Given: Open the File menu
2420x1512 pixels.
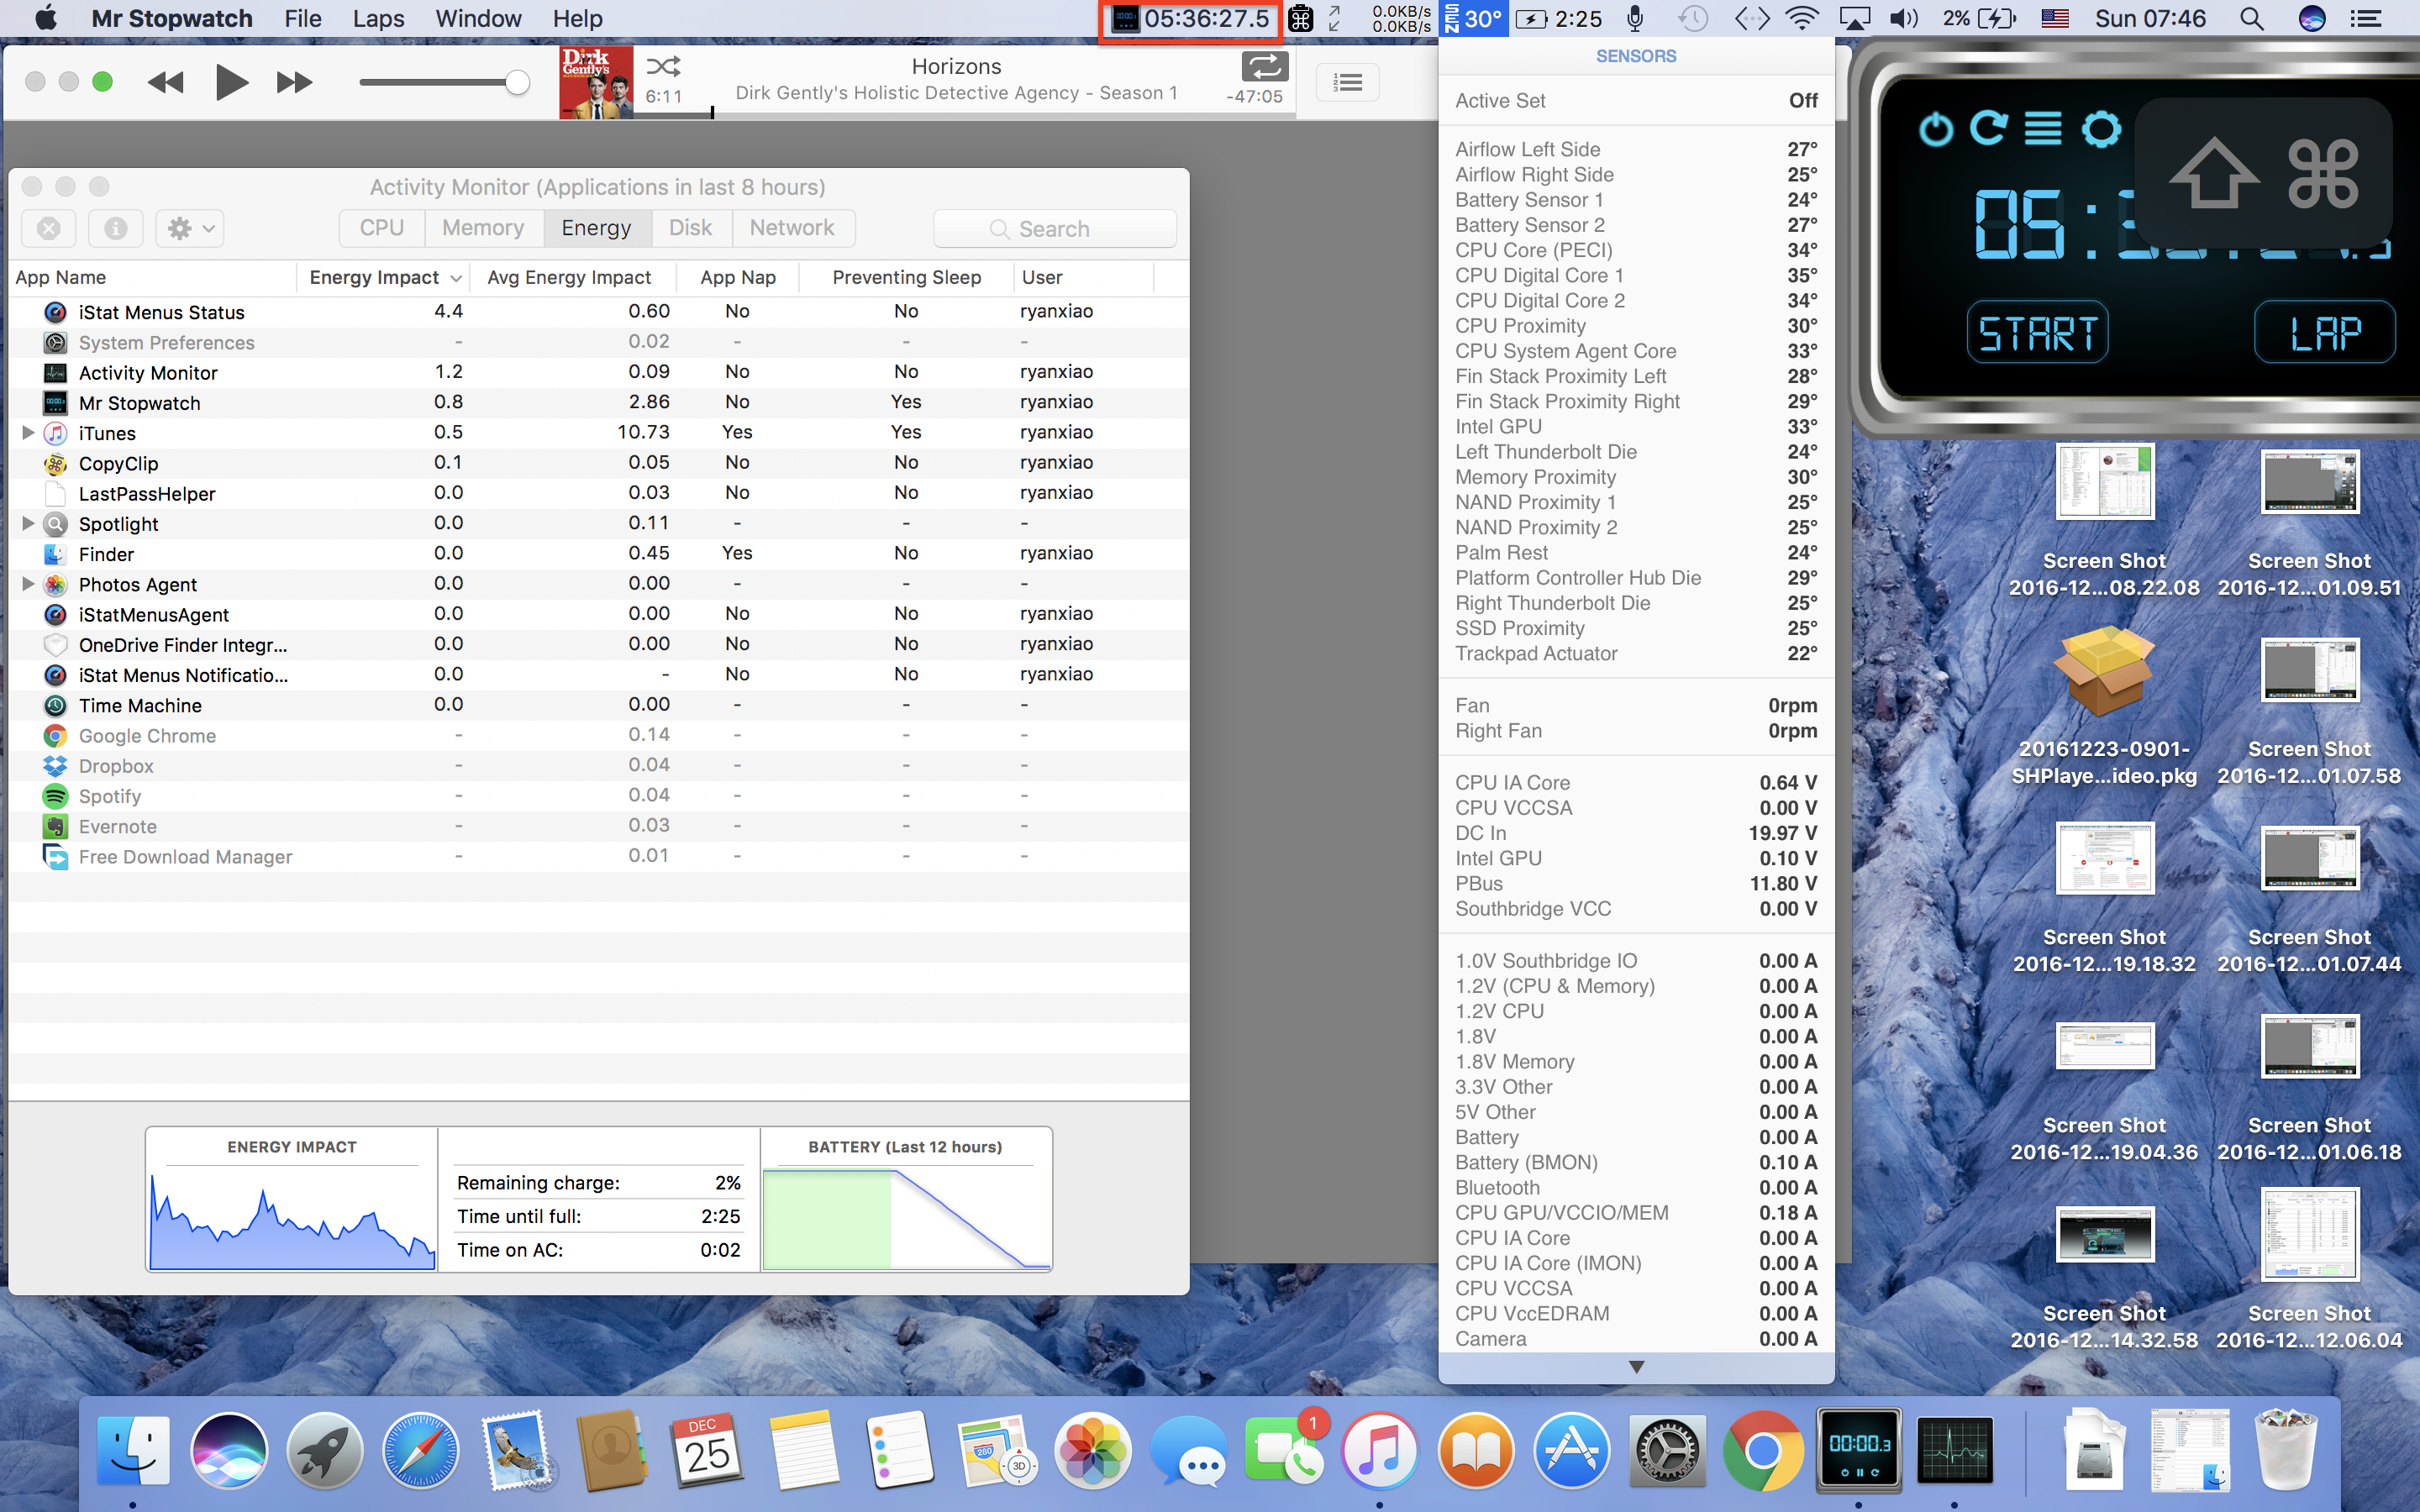Looking at the screenshot, I should [x=302, y=18].
